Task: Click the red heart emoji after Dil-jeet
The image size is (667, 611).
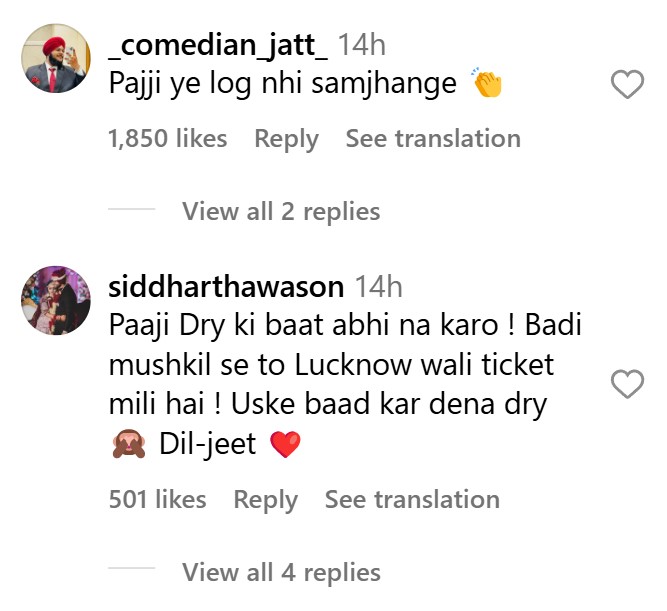Action: click(x=285, y=444)
